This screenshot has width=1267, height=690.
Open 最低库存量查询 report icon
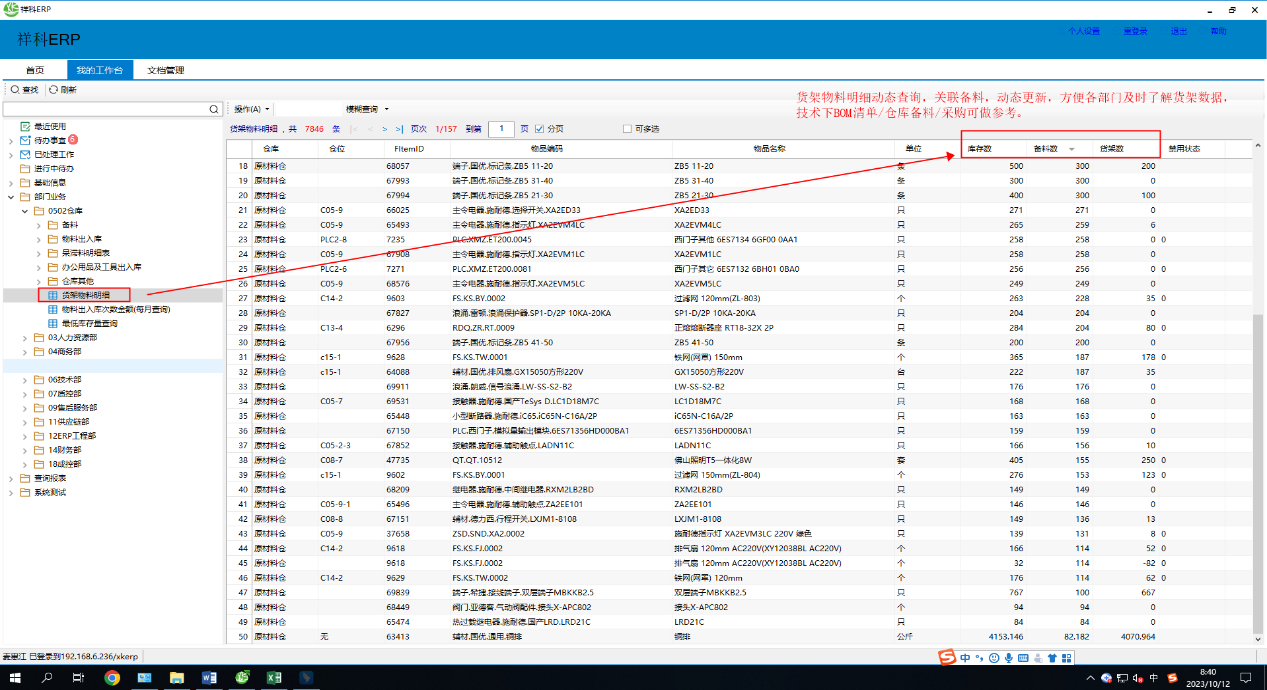coord(53,323)
